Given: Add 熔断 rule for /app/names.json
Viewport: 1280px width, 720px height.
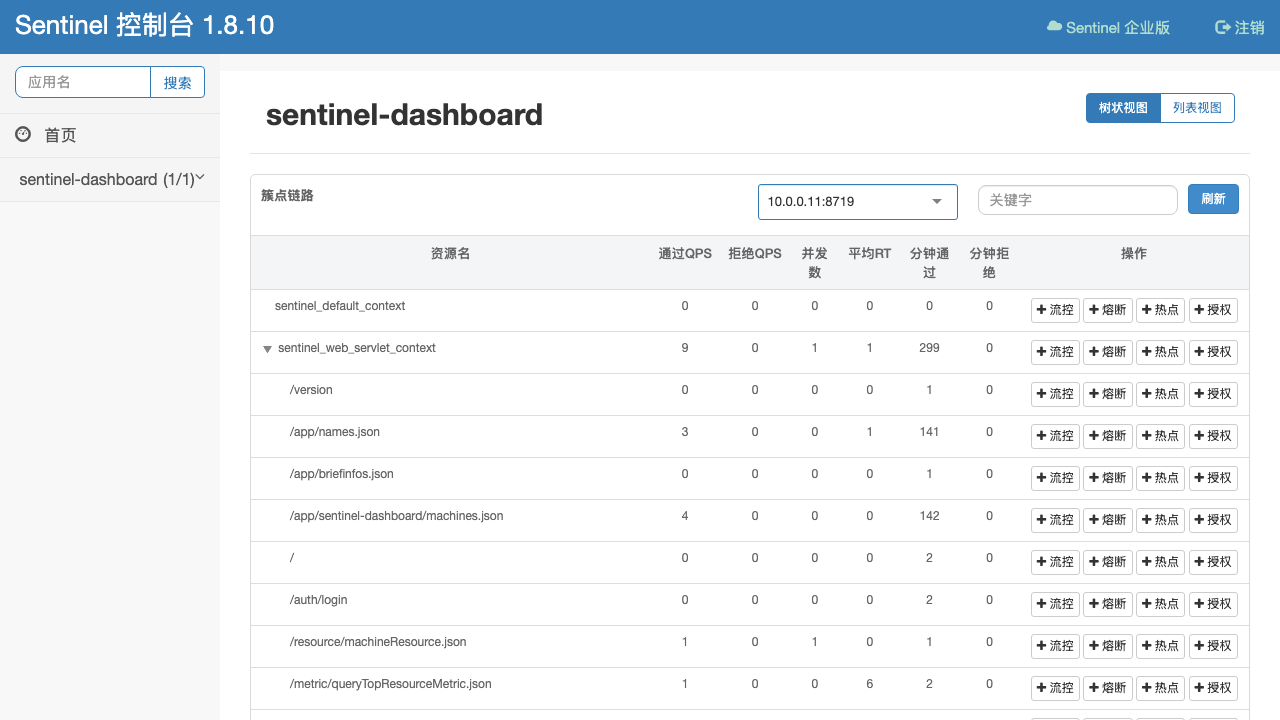Looking at the screenshot, I should click(x=1108, y=436).
